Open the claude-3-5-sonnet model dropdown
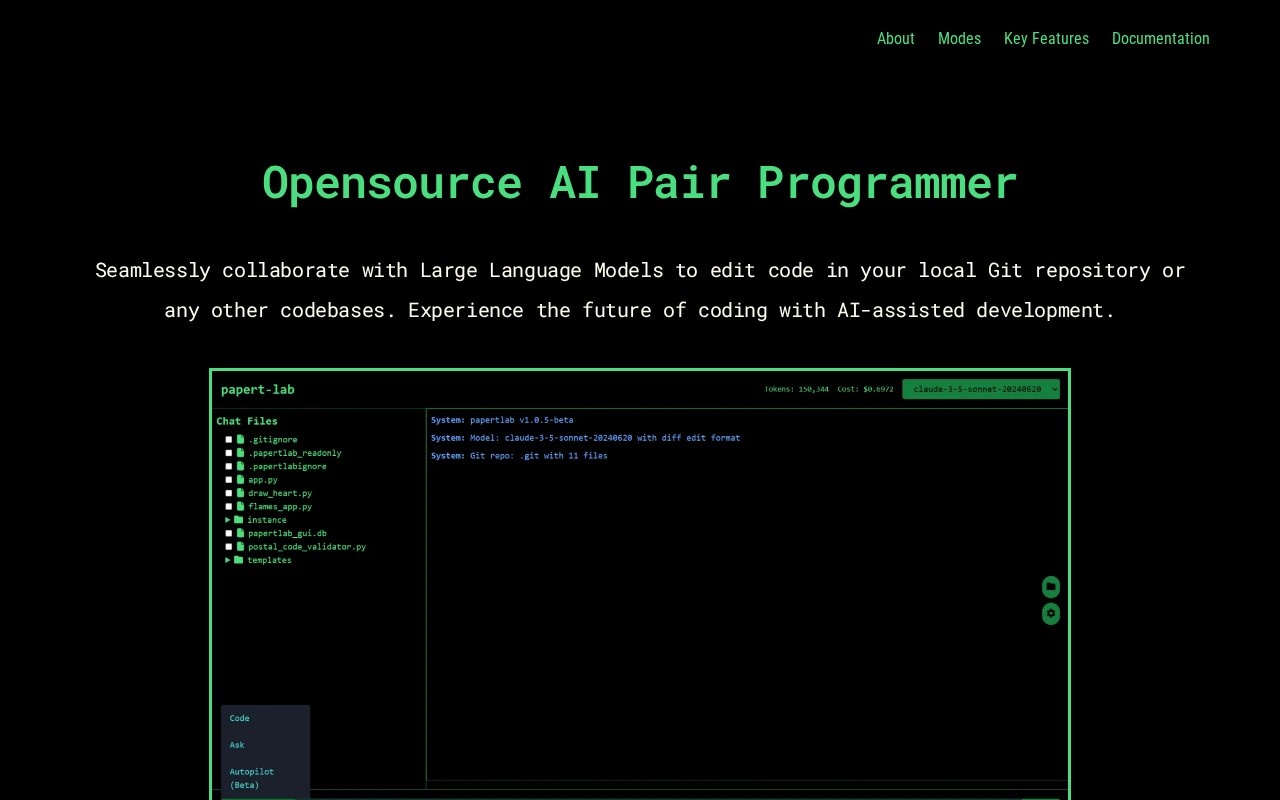 [x=980, y=389]
